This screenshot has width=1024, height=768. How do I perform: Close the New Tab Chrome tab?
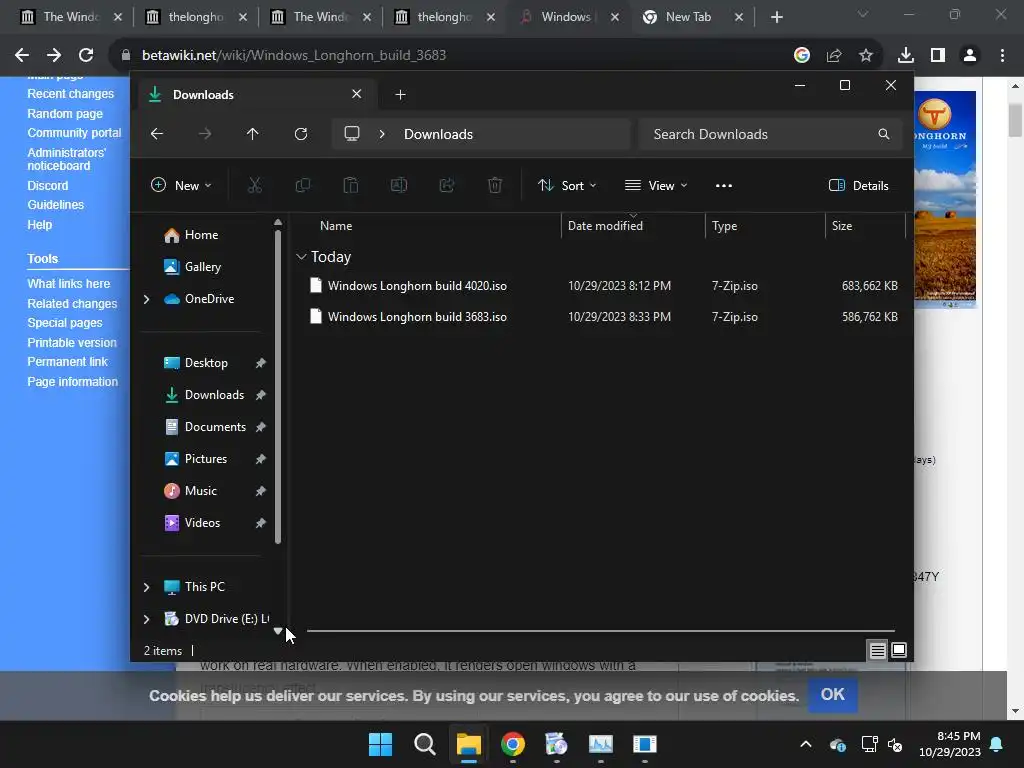[x=739, y=17]
